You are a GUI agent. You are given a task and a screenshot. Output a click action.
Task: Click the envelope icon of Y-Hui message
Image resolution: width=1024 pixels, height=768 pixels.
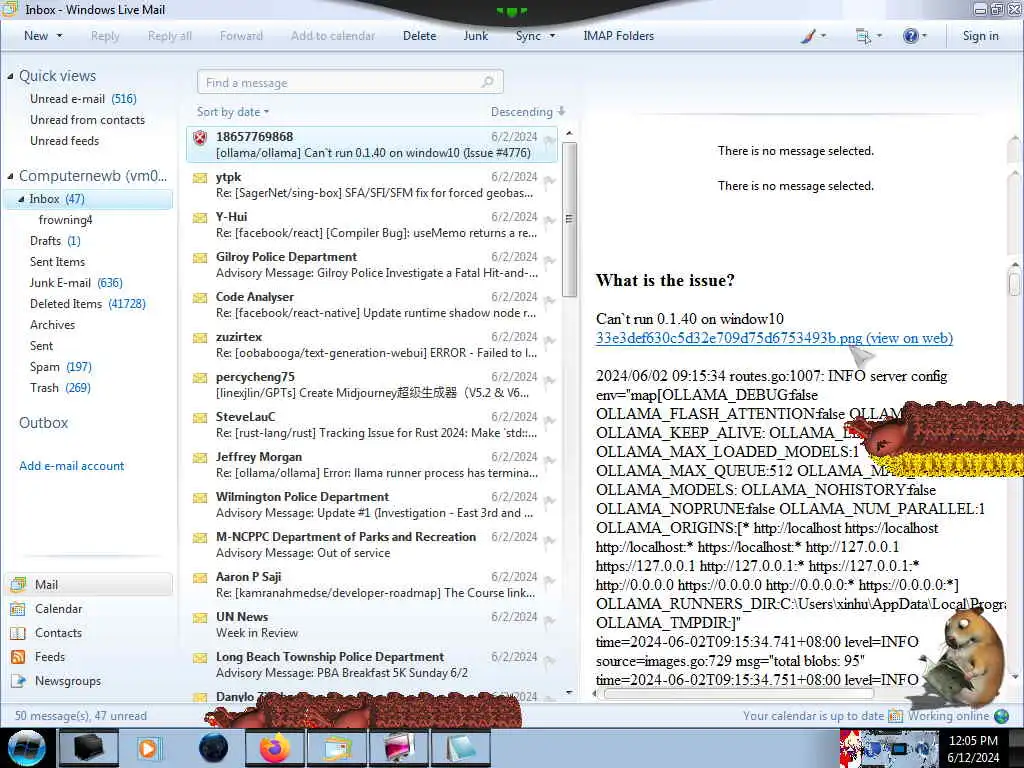pos(200,217)
